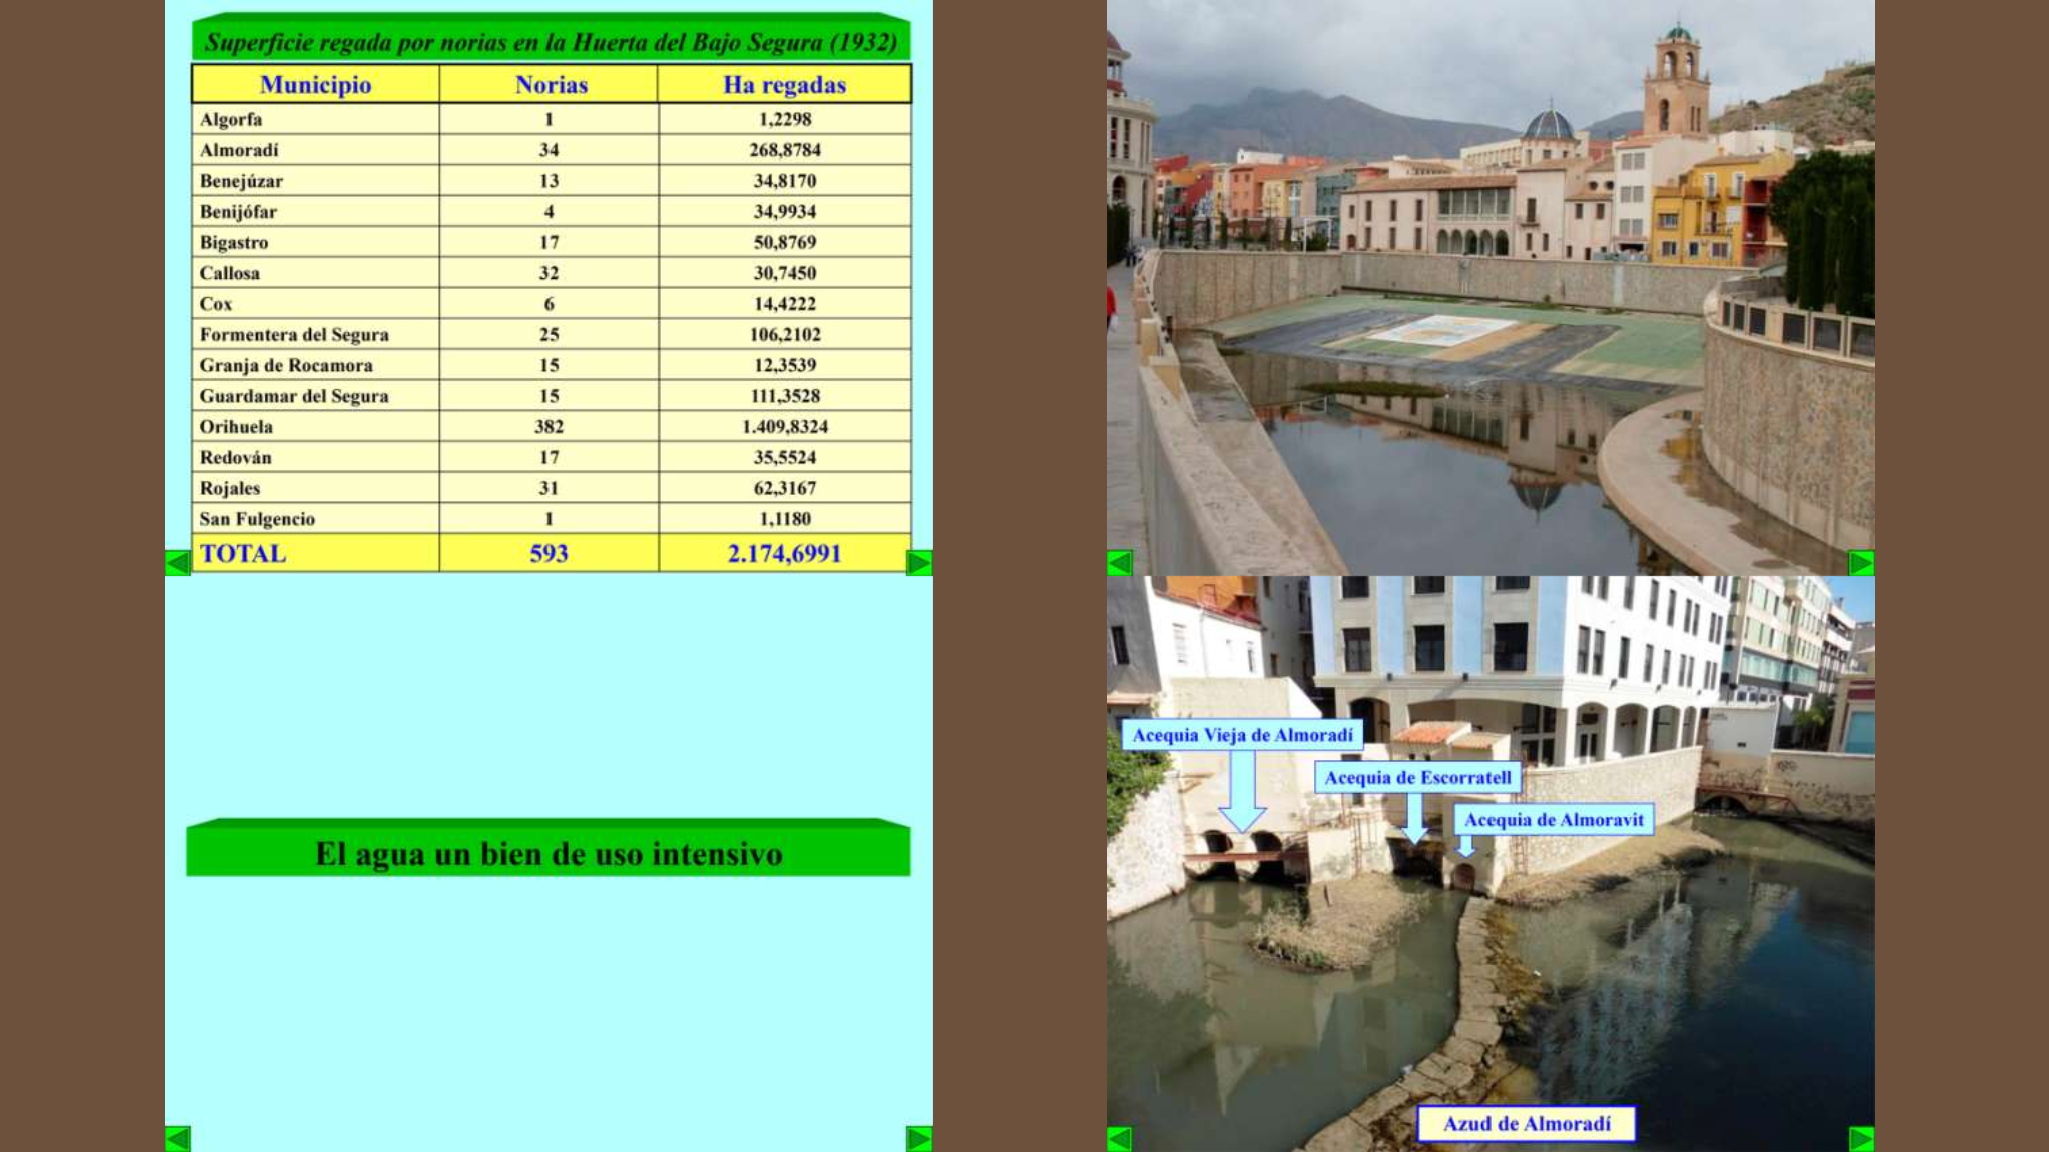
Task: Click the 'Bigastro' municipality cell
Action: click(315, 242)
